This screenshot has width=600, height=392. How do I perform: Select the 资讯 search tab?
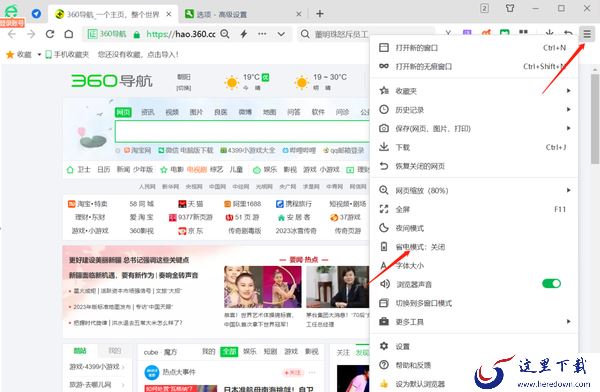tap(148, 112)
